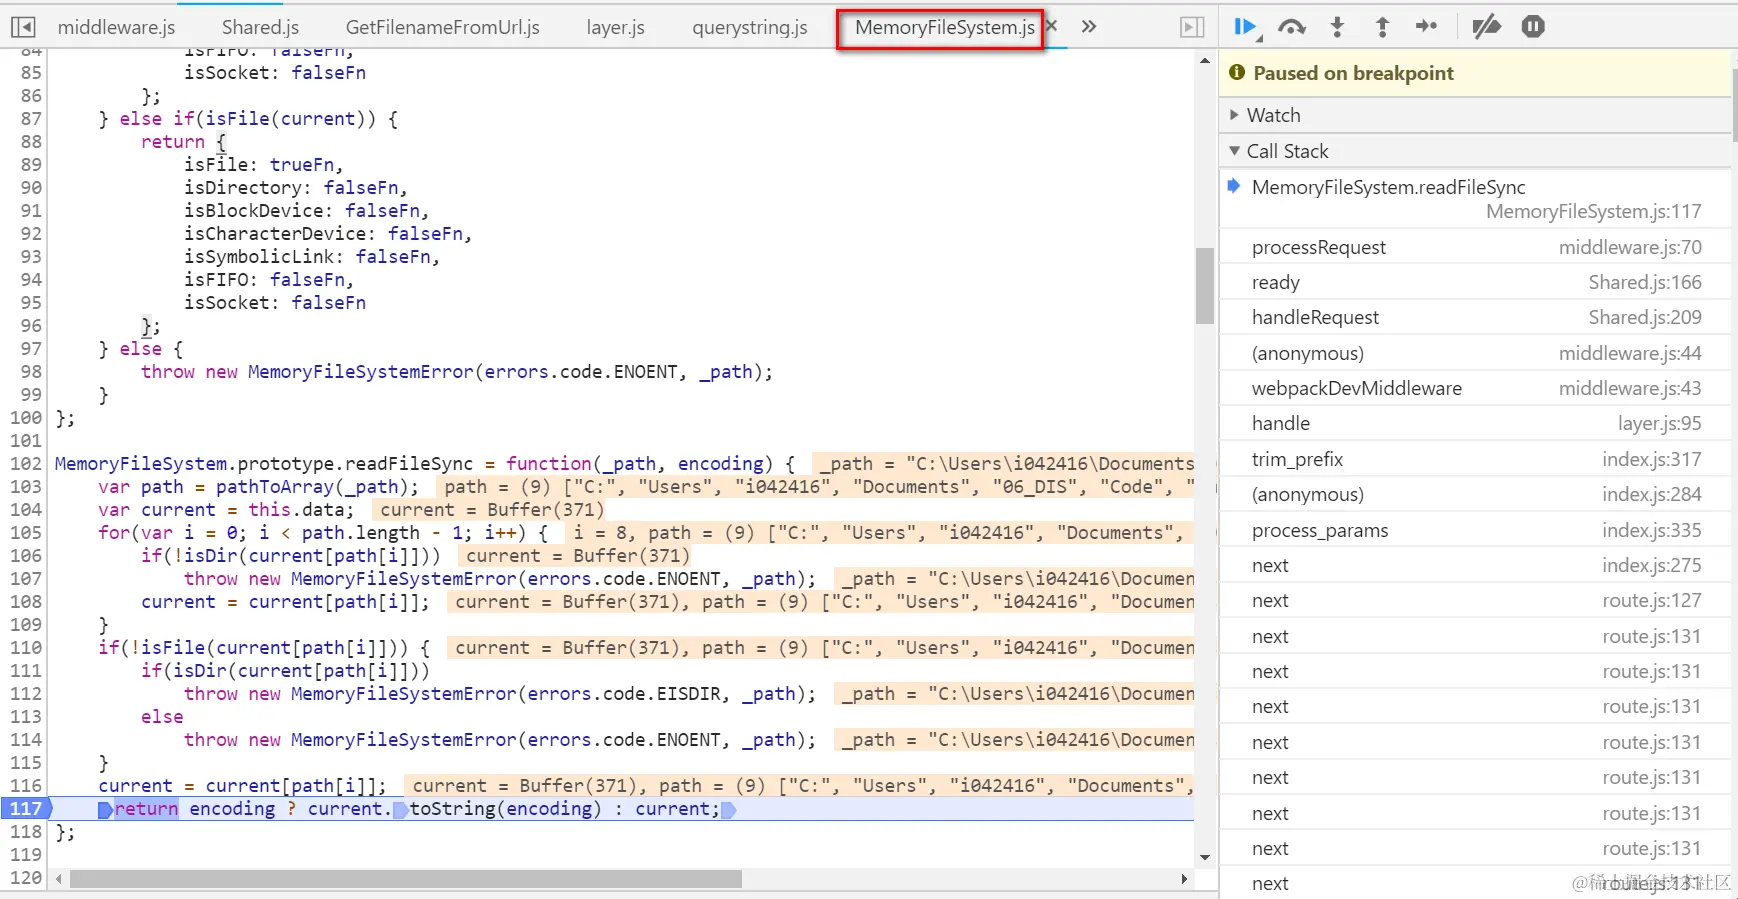Expand the Watch section
Image resolution: width=1738 pixels, height=899 pixels.
[x=1475, y=115]
